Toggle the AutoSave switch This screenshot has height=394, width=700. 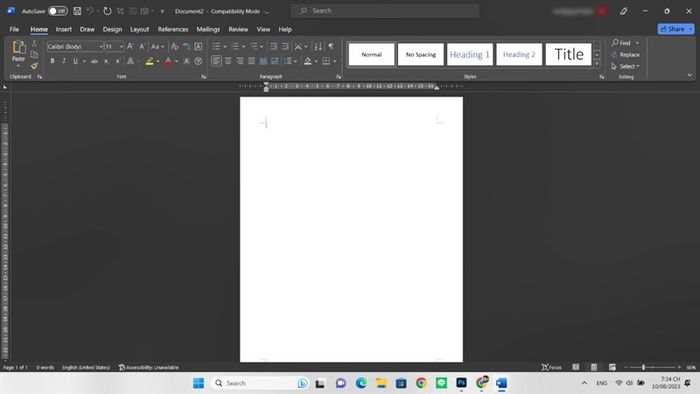pos(58,11)
